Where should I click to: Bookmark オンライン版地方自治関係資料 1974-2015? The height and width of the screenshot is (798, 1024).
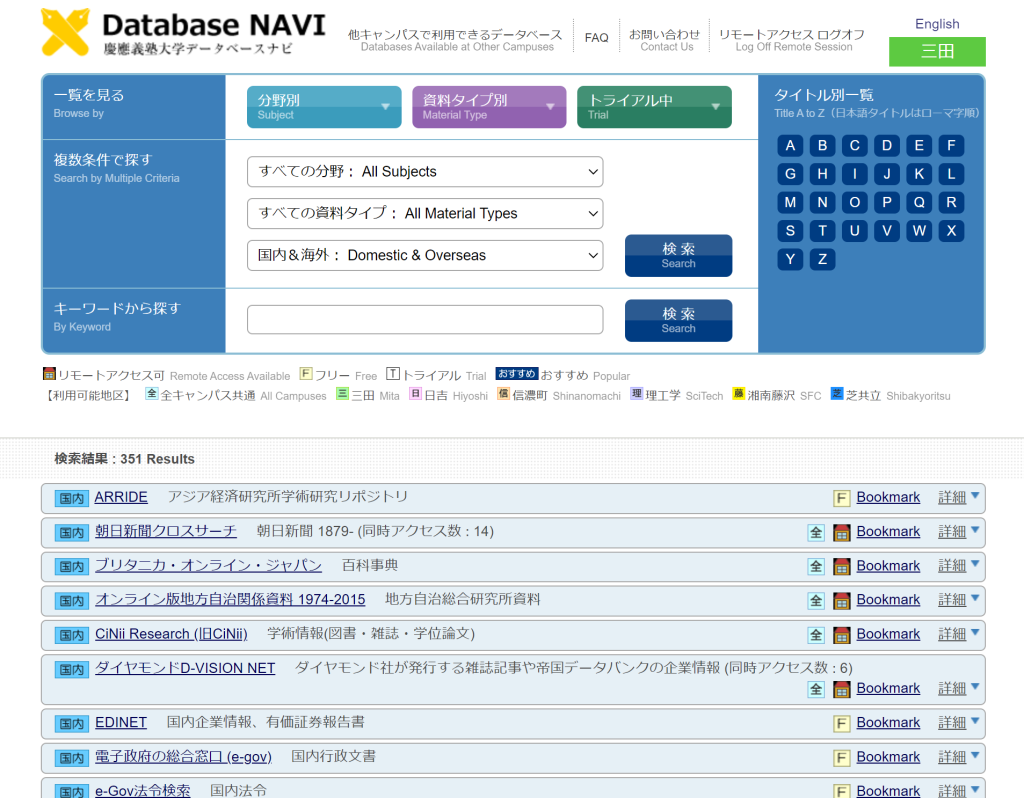pyautogui.click(x=888, y=600)
